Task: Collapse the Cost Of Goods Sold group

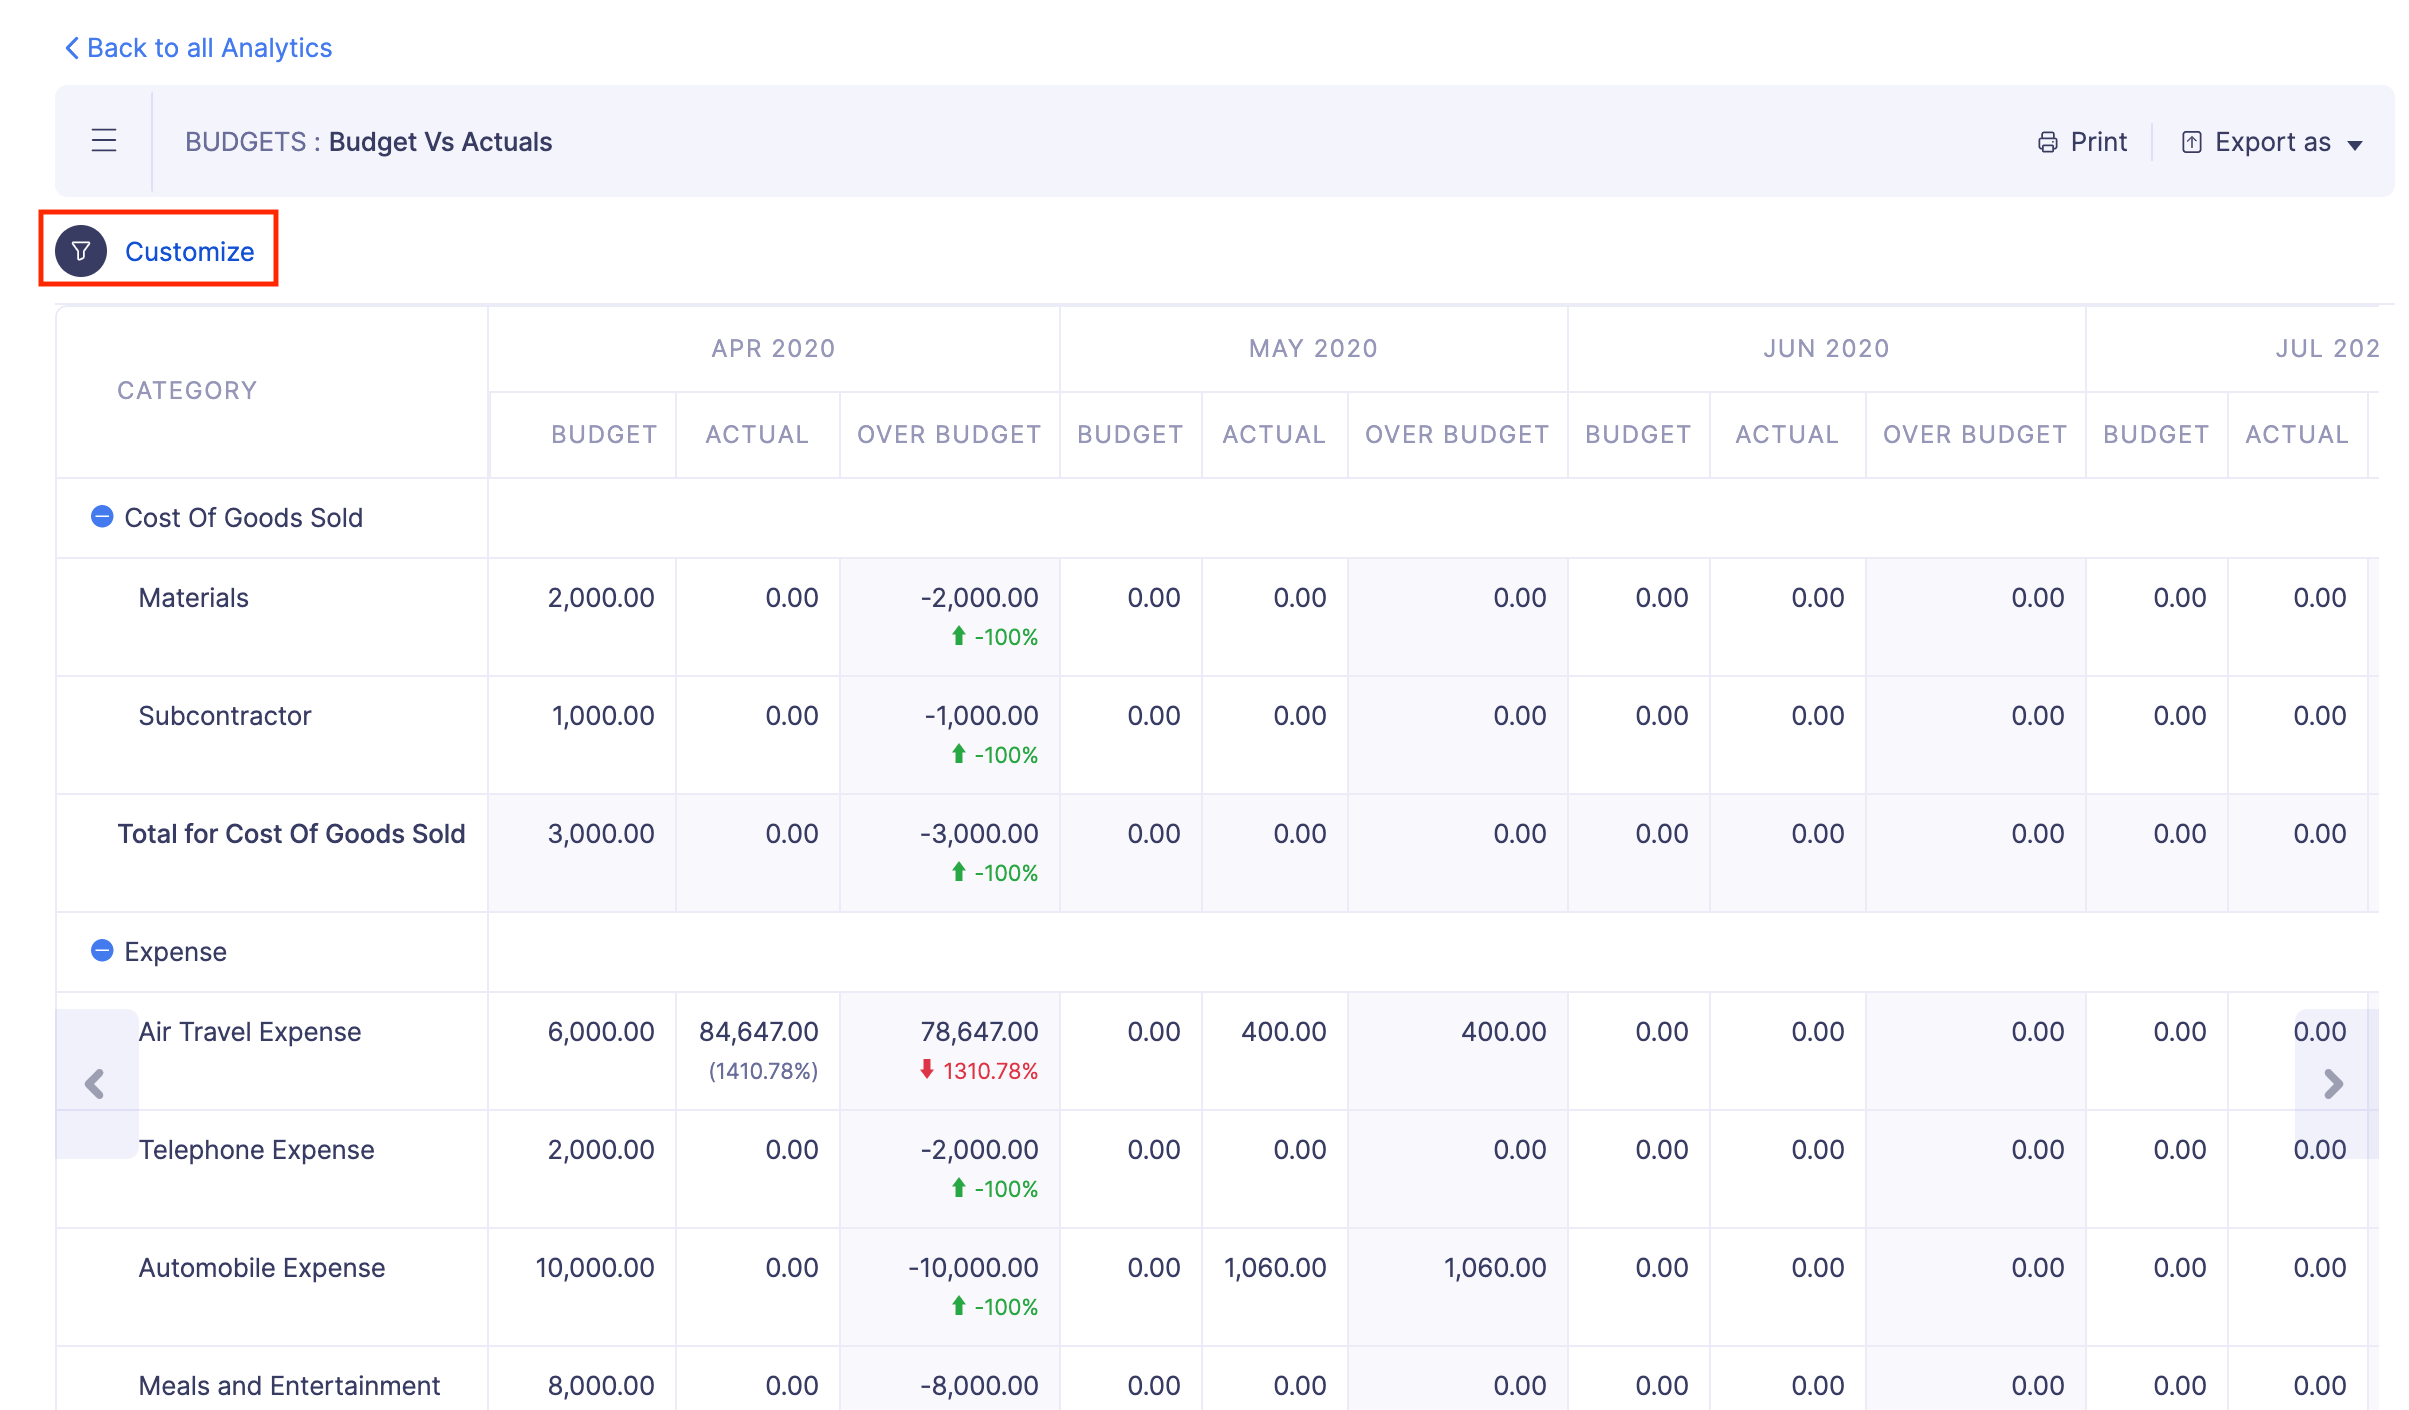Action: 102,517
